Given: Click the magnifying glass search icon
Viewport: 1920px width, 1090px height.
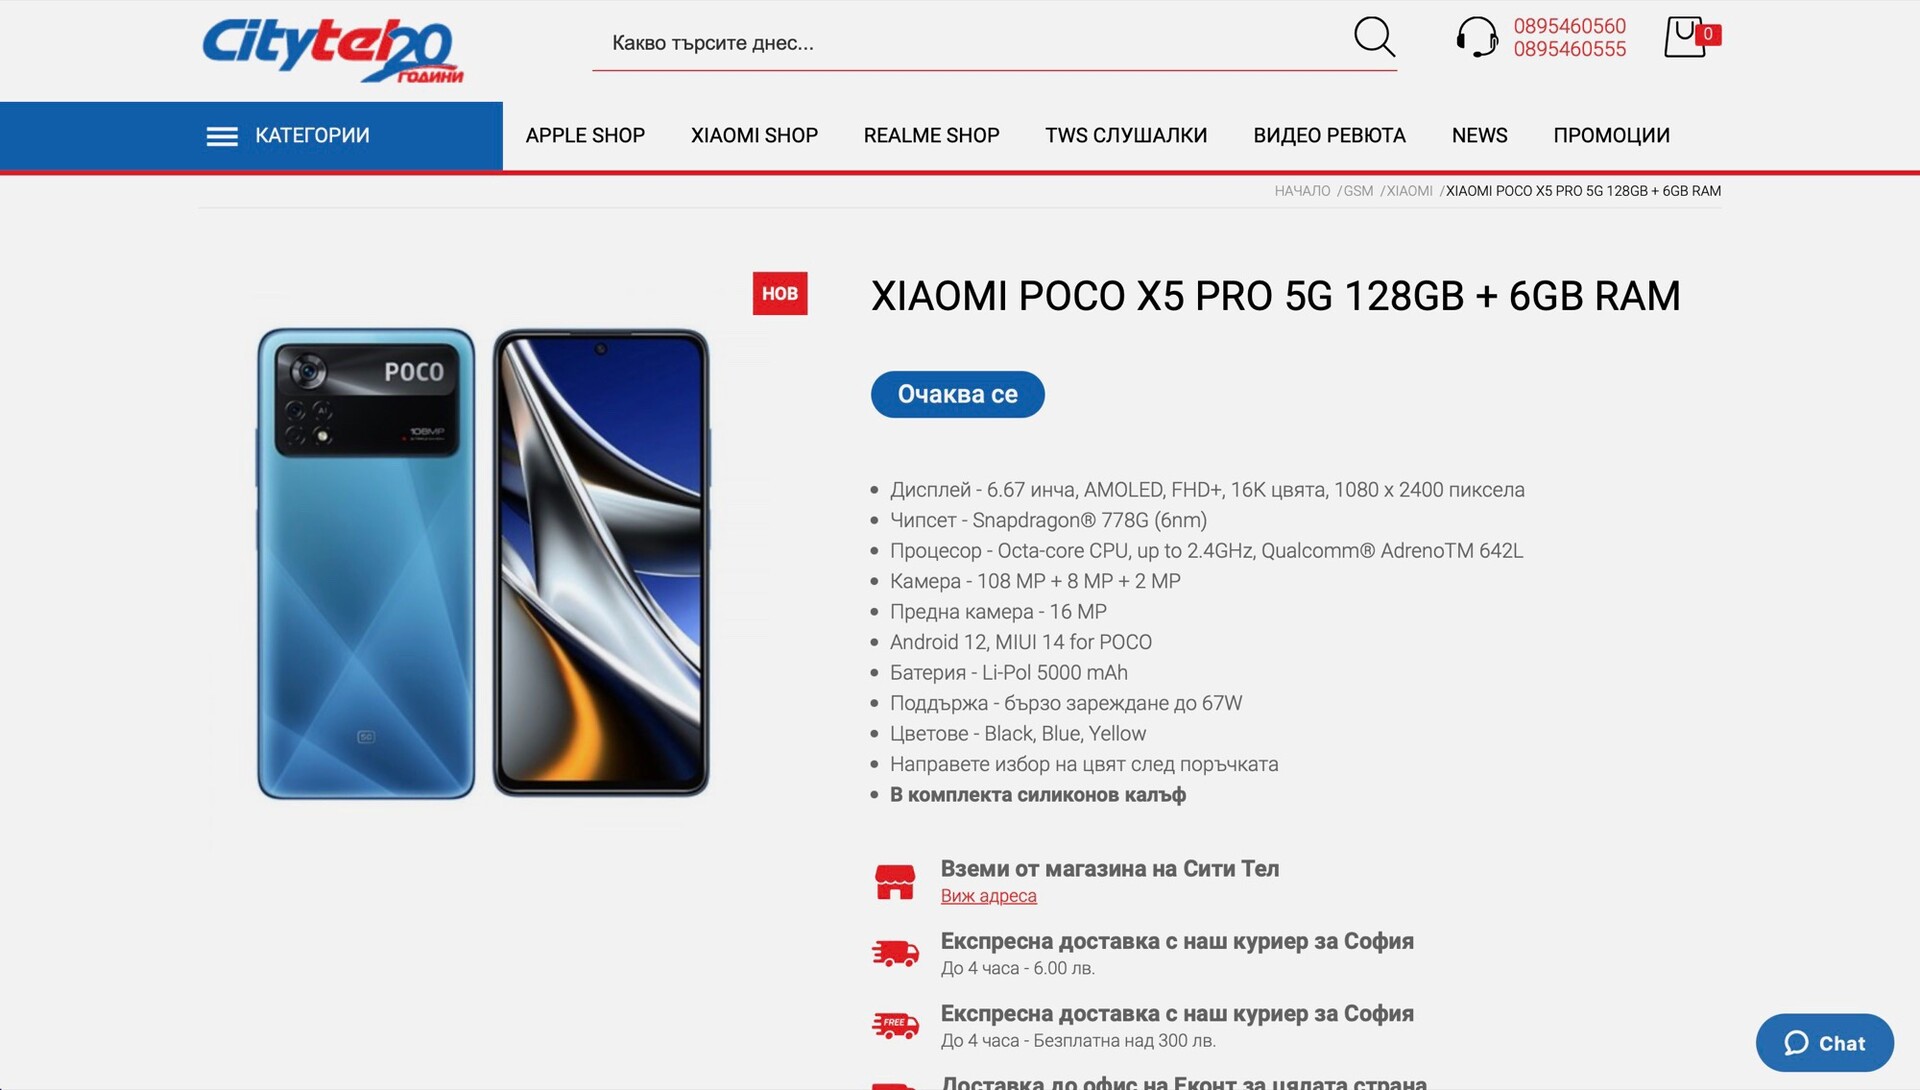Looking at the screenshot, I should [1374, 37].
